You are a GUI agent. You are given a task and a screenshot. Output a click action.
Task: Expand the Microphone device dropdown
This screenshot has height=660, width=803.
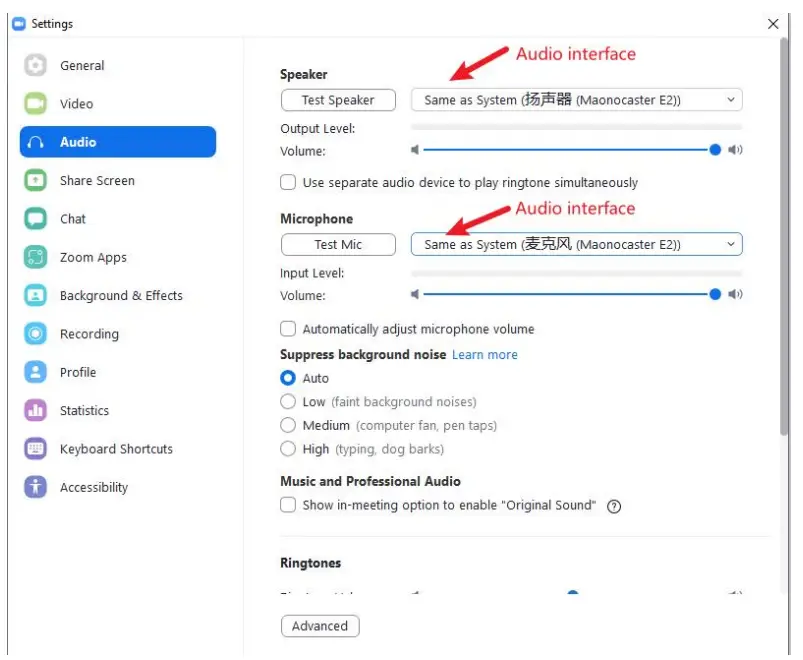click(x=576, y=245)
